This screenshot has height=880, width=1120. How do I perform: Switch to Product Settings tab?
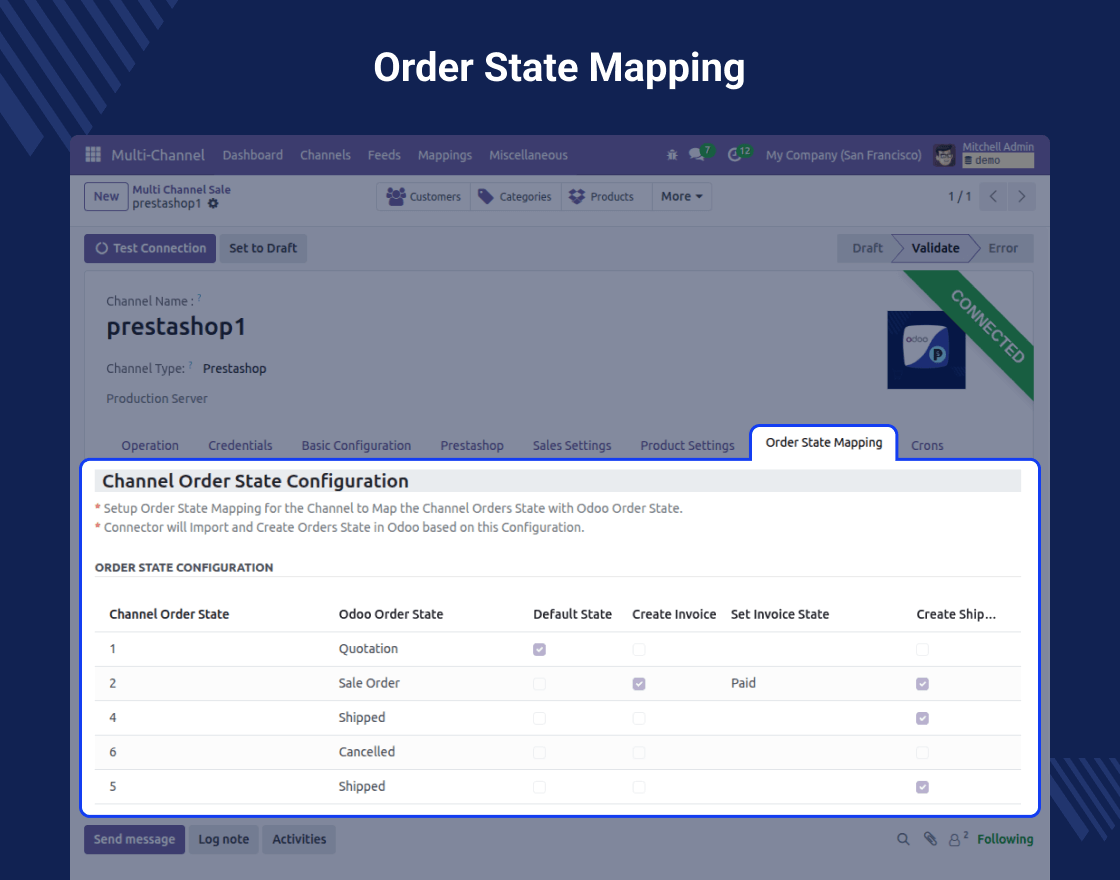pos(687,445)
